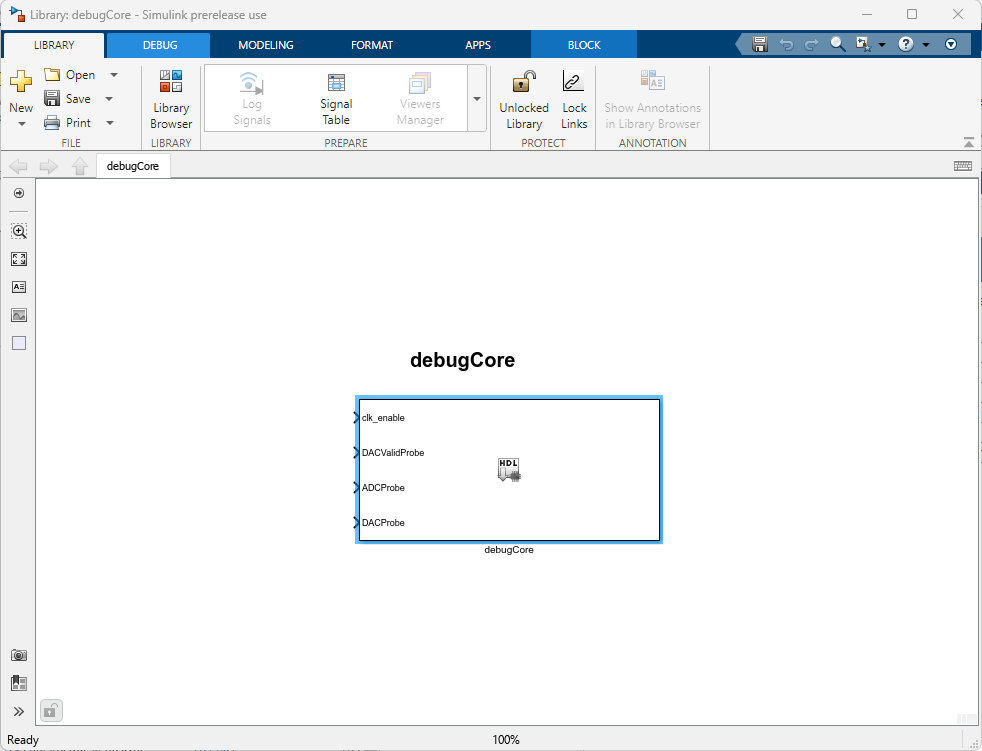Switch to the MODELING tab
Screen dimensions: 982x751
click(266, 45)
